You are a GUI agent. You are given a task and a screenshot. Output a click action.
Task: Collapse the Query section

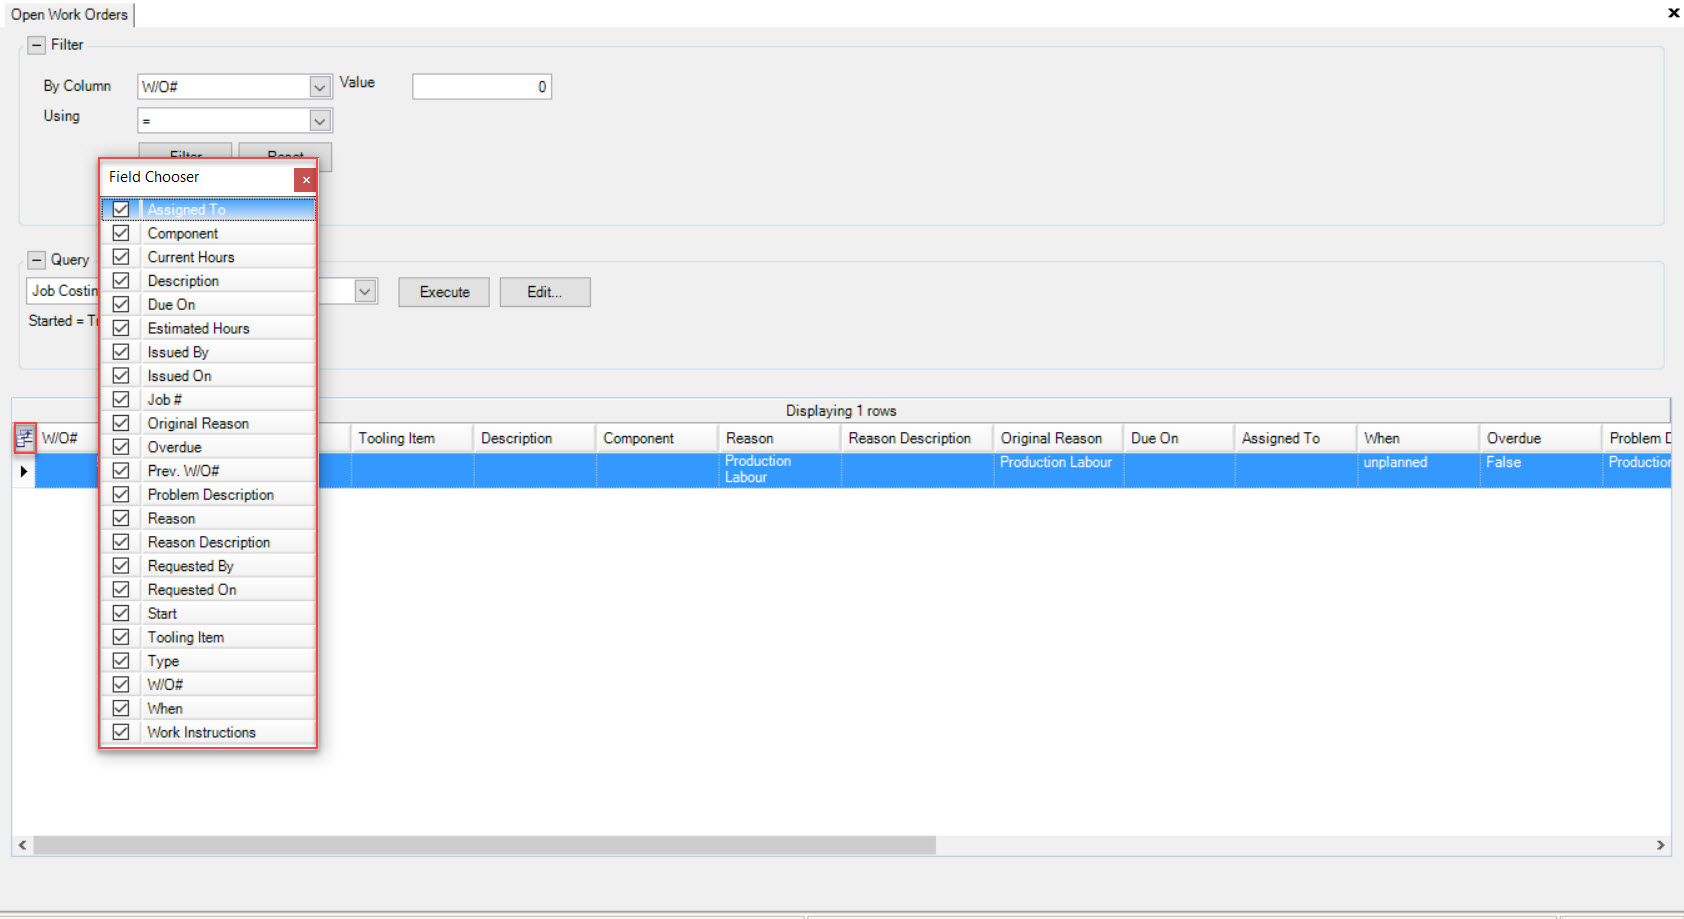[x=37, y=260]
